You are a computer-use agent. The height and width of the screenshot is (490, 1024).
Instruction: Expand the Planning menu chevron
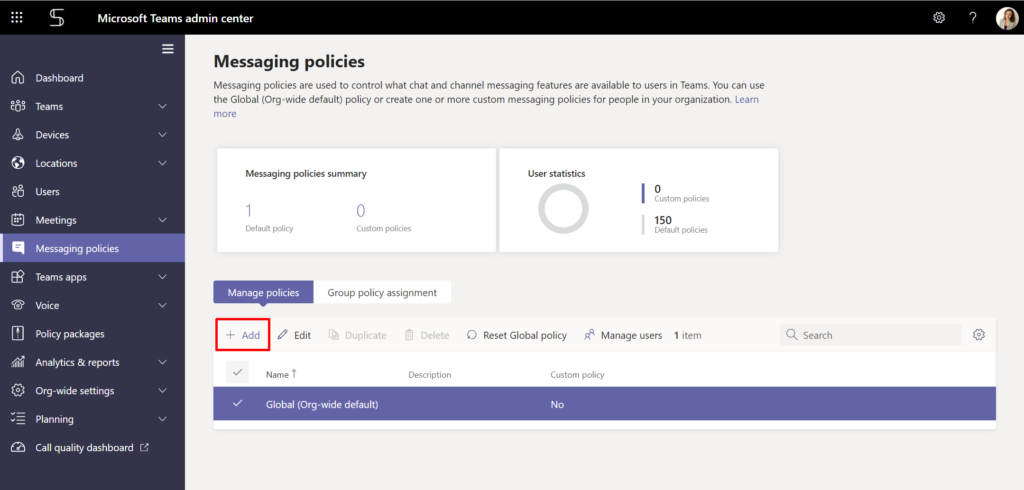tap(163, 419)
